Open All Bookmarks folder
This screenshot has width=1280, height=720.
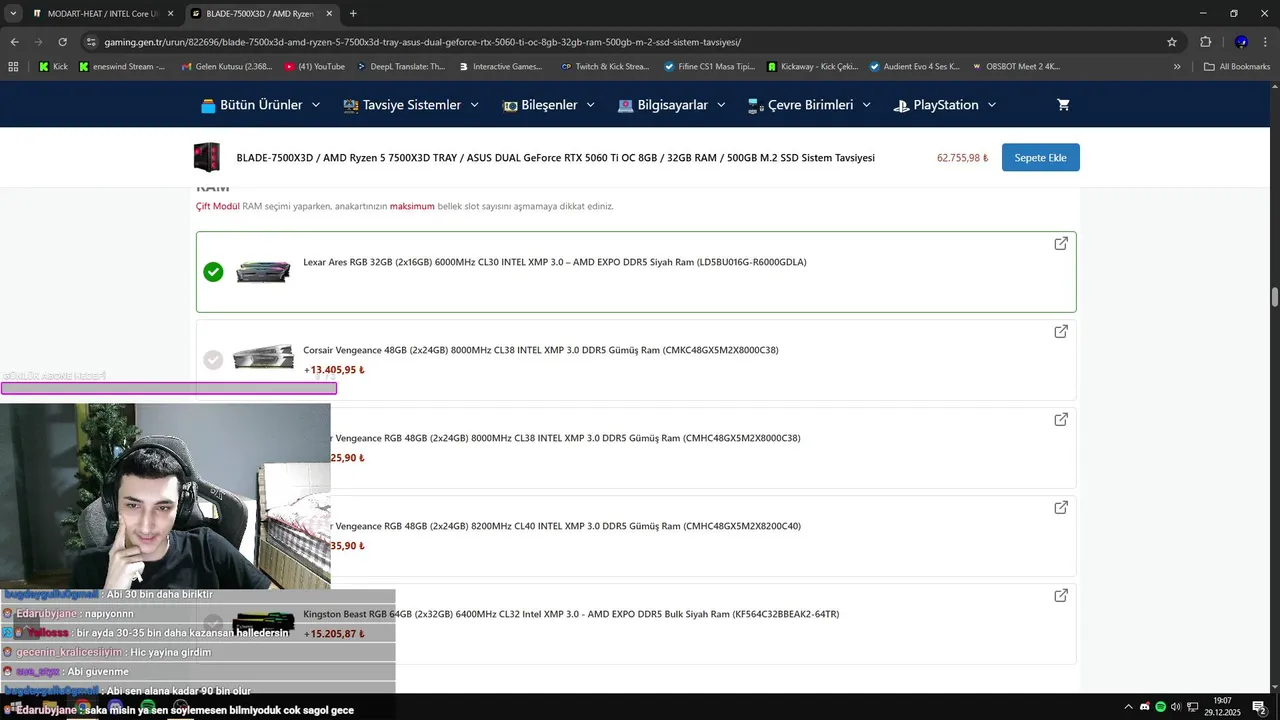click(x=1237, y=67)
